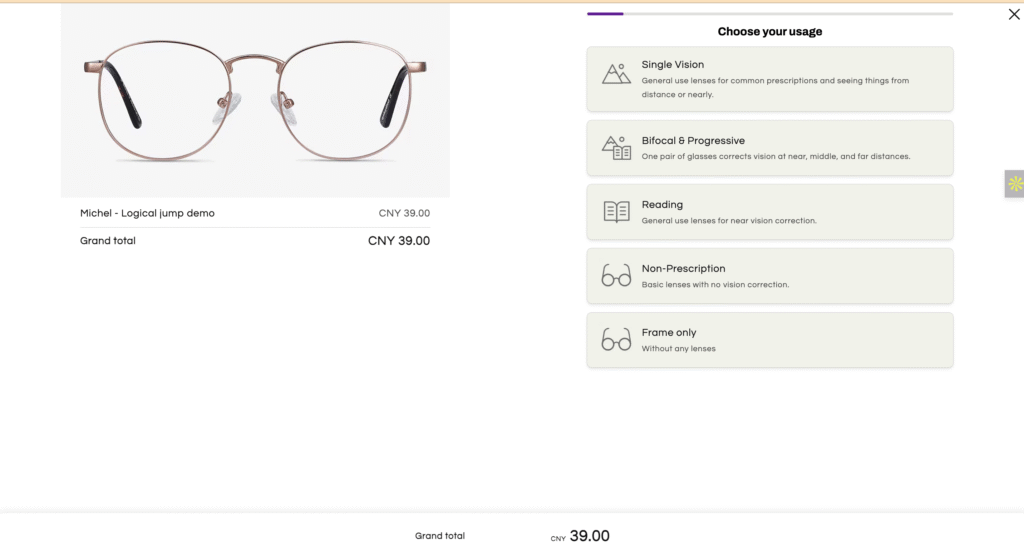Image resolution: width=1024 pixels, height=552 pixels.
Task: Click the Michel glasses product image
Action: click(255, 100)
